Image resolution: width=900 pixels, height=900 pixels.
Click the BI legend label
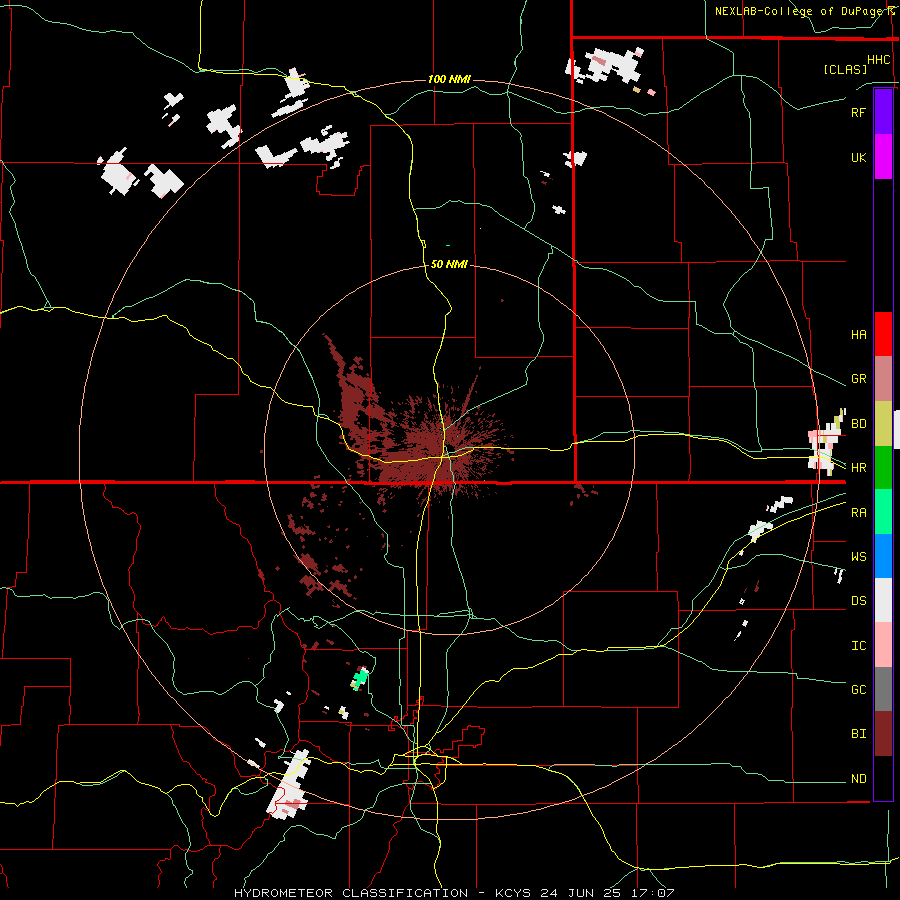pos(858,734)
